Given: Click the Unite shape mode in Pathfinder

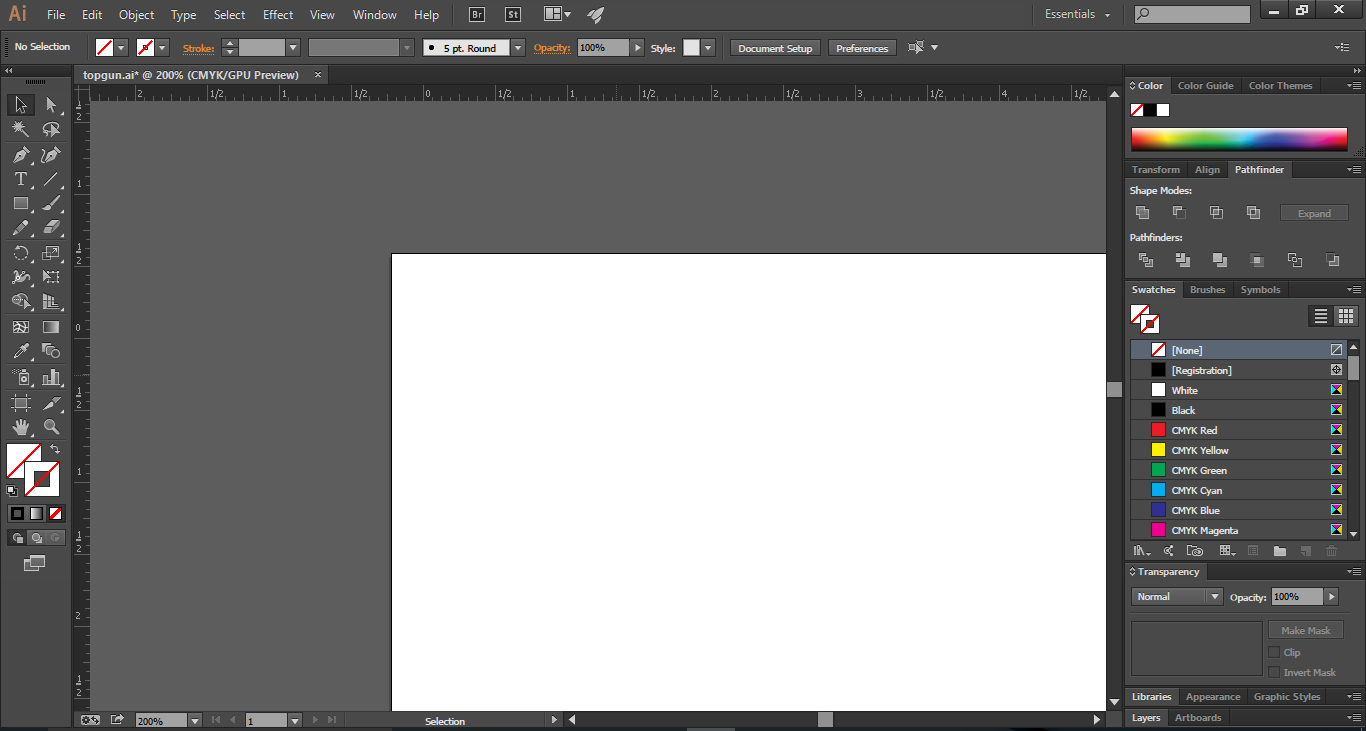Looking at the screenshot, I should [x=1143, y=211].
